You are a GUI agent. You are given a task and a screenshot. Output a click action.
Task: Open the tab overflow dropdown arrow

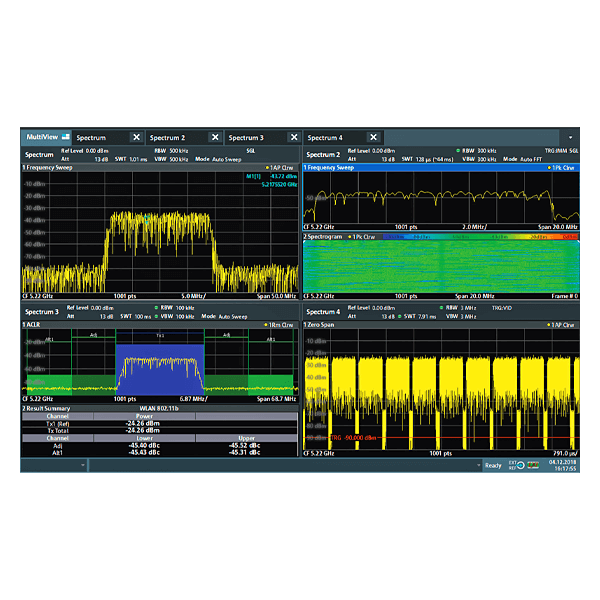click(x=570, y=137)
